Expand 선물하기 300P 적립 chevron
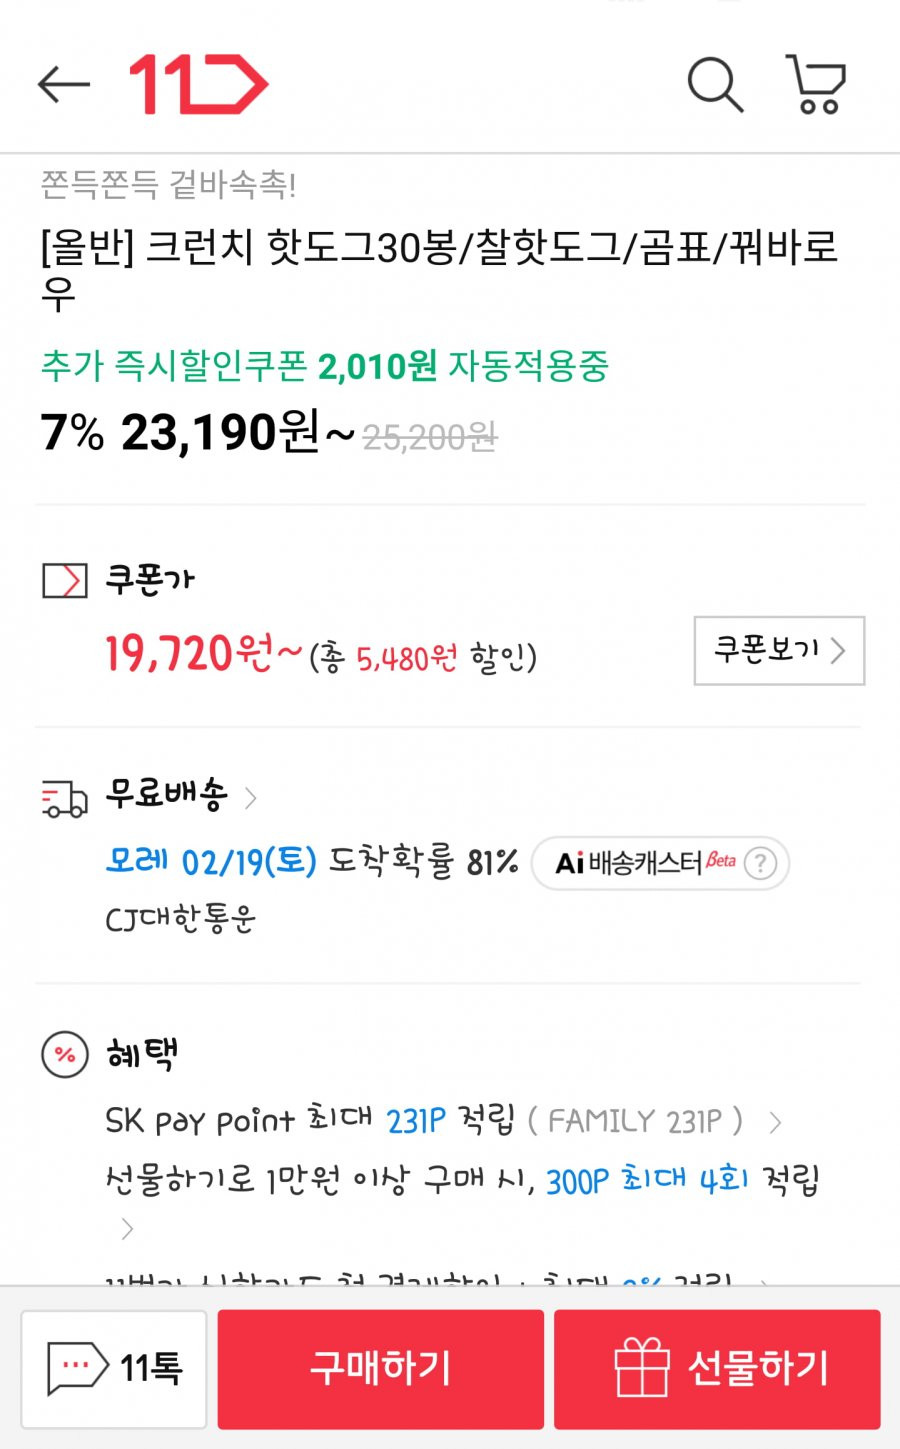Image resolution: width=900 pixels, height=1449 pixels. [x=127, y=1229]
